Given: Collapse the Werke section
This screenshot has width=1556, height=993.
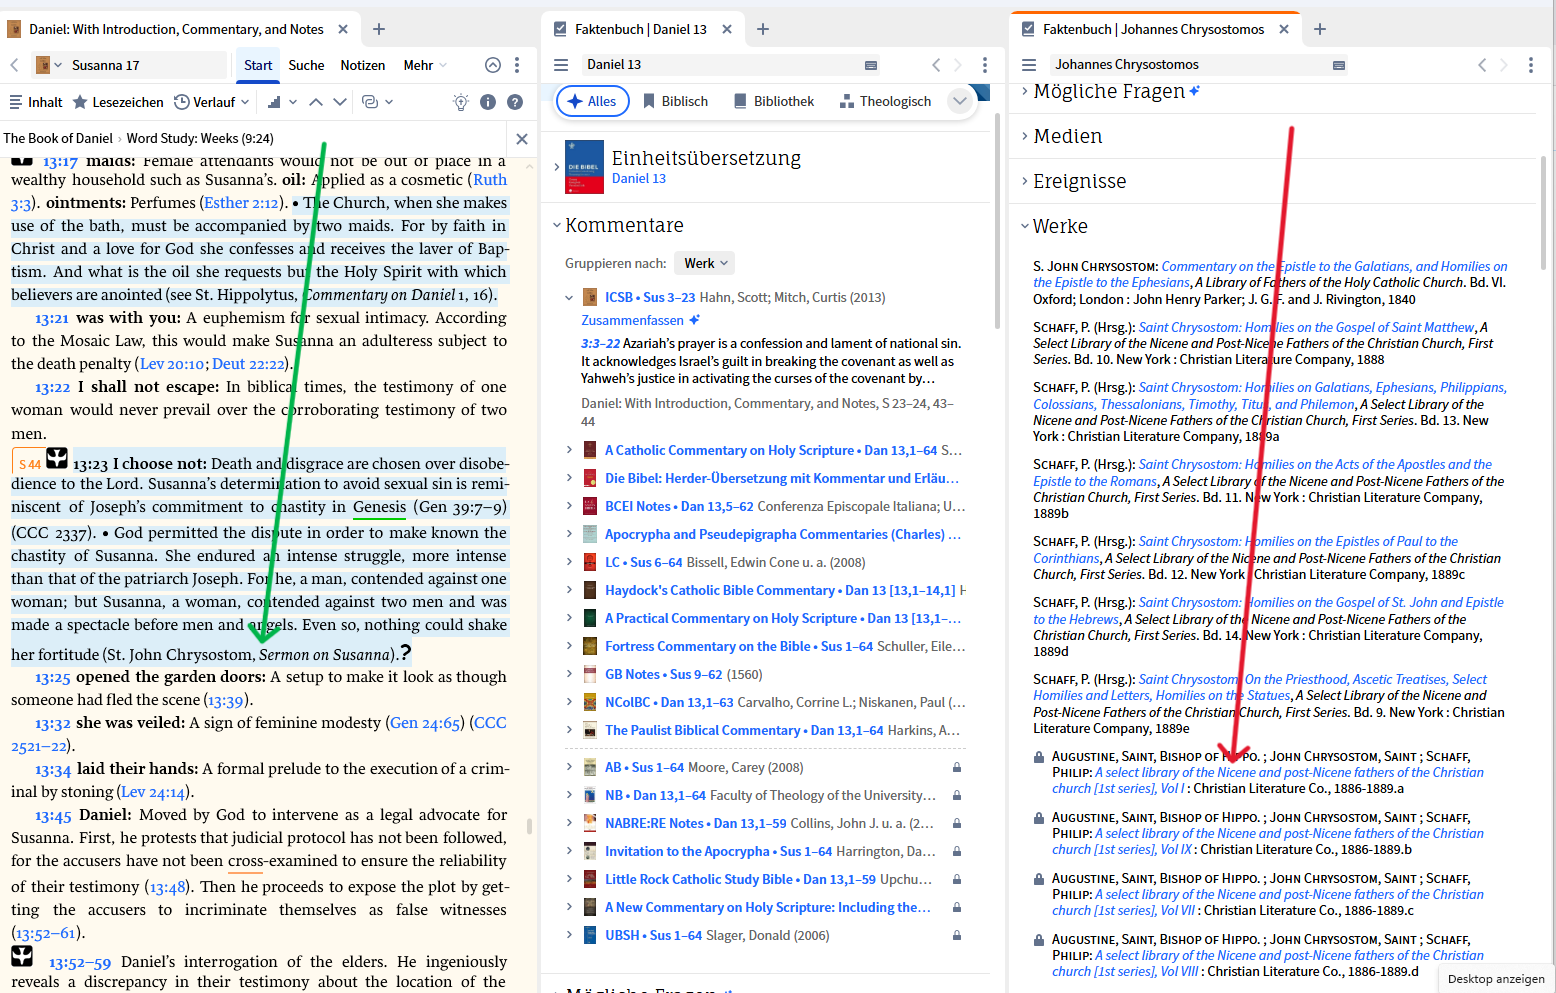Looking at the screenshot, I should 1059,226.
